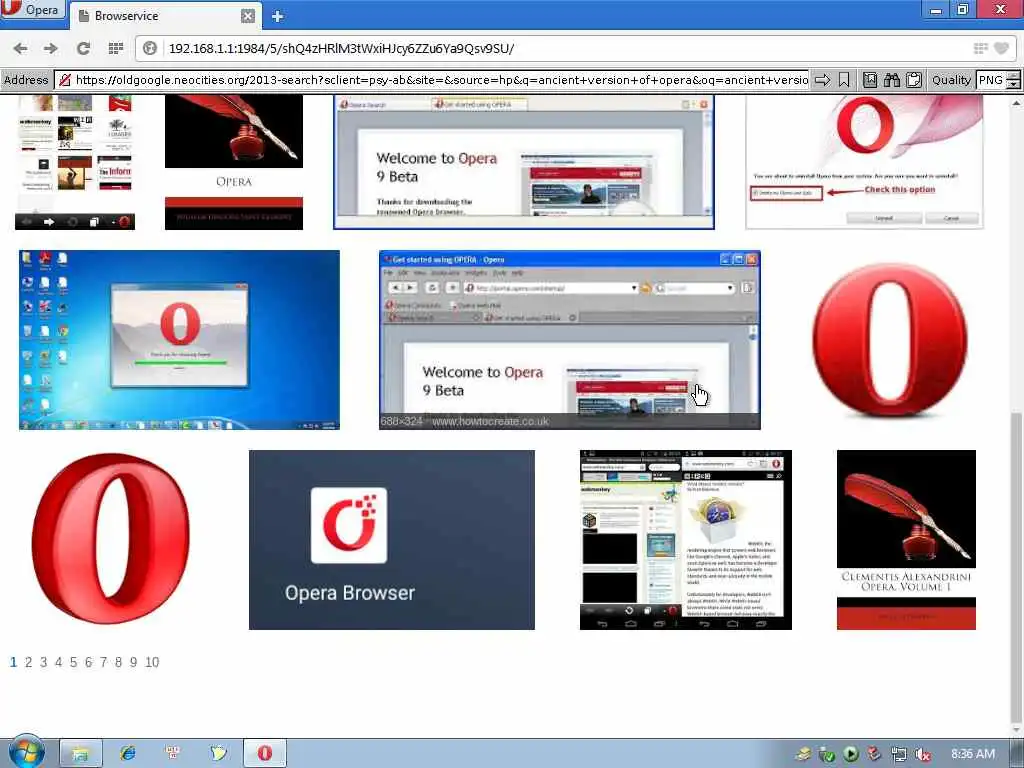Go back using Opera's back arrow
1024x768 pixels.
click(x=21, y=48)
